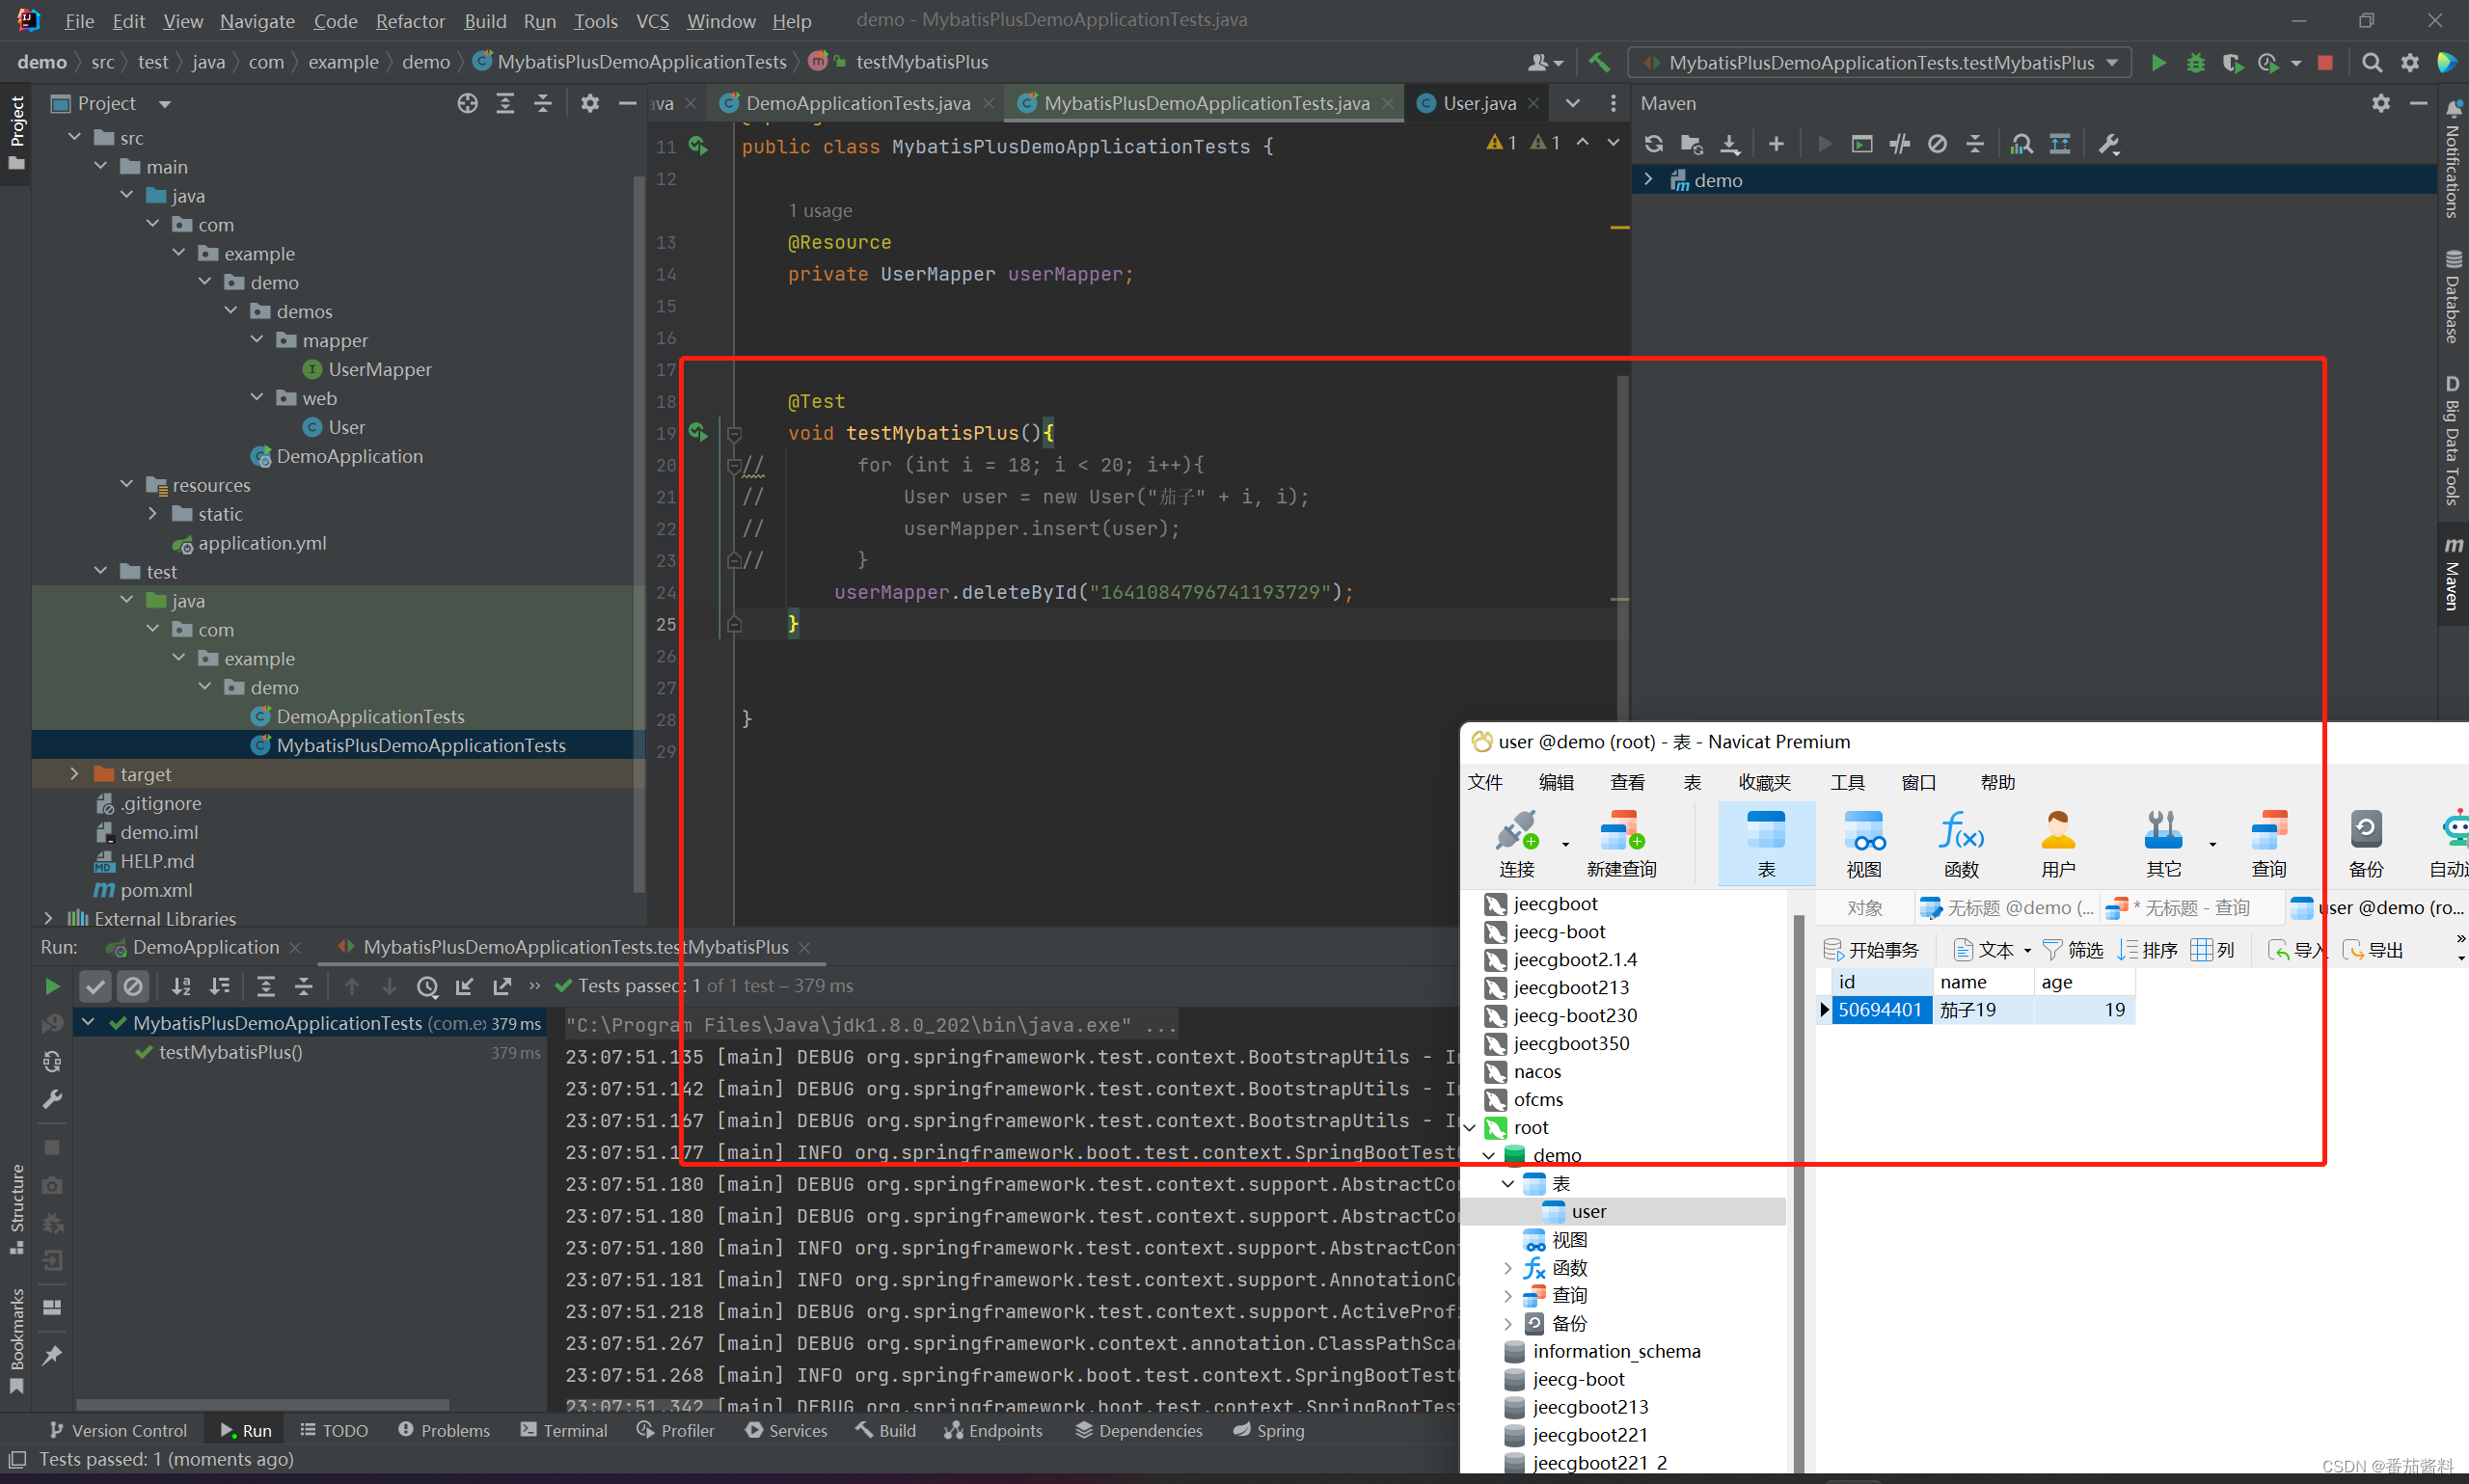The image size is (2469, 1484).
Task: Open Database side tool window
Action: [2453, 297]
